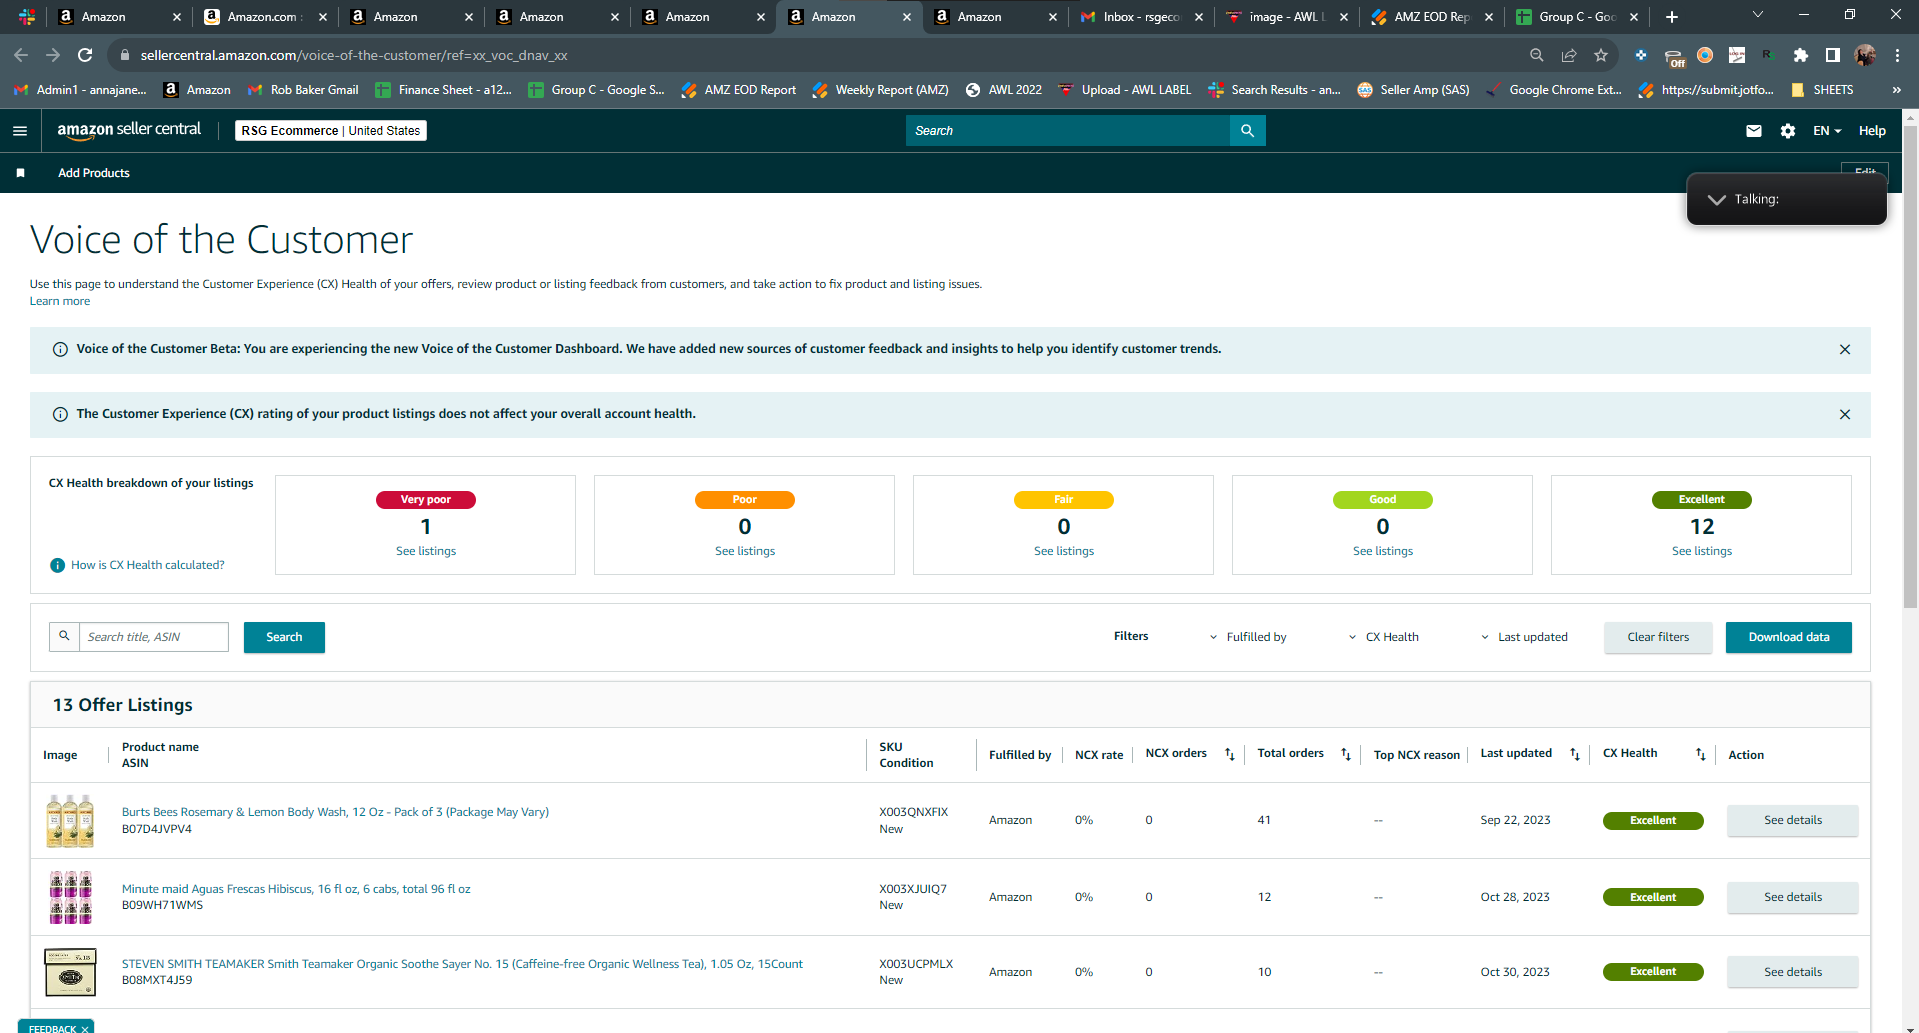The height and width of the screenshot is (1033, 1919).
Task: See listings under the Fair rating
Action: 1064,551
